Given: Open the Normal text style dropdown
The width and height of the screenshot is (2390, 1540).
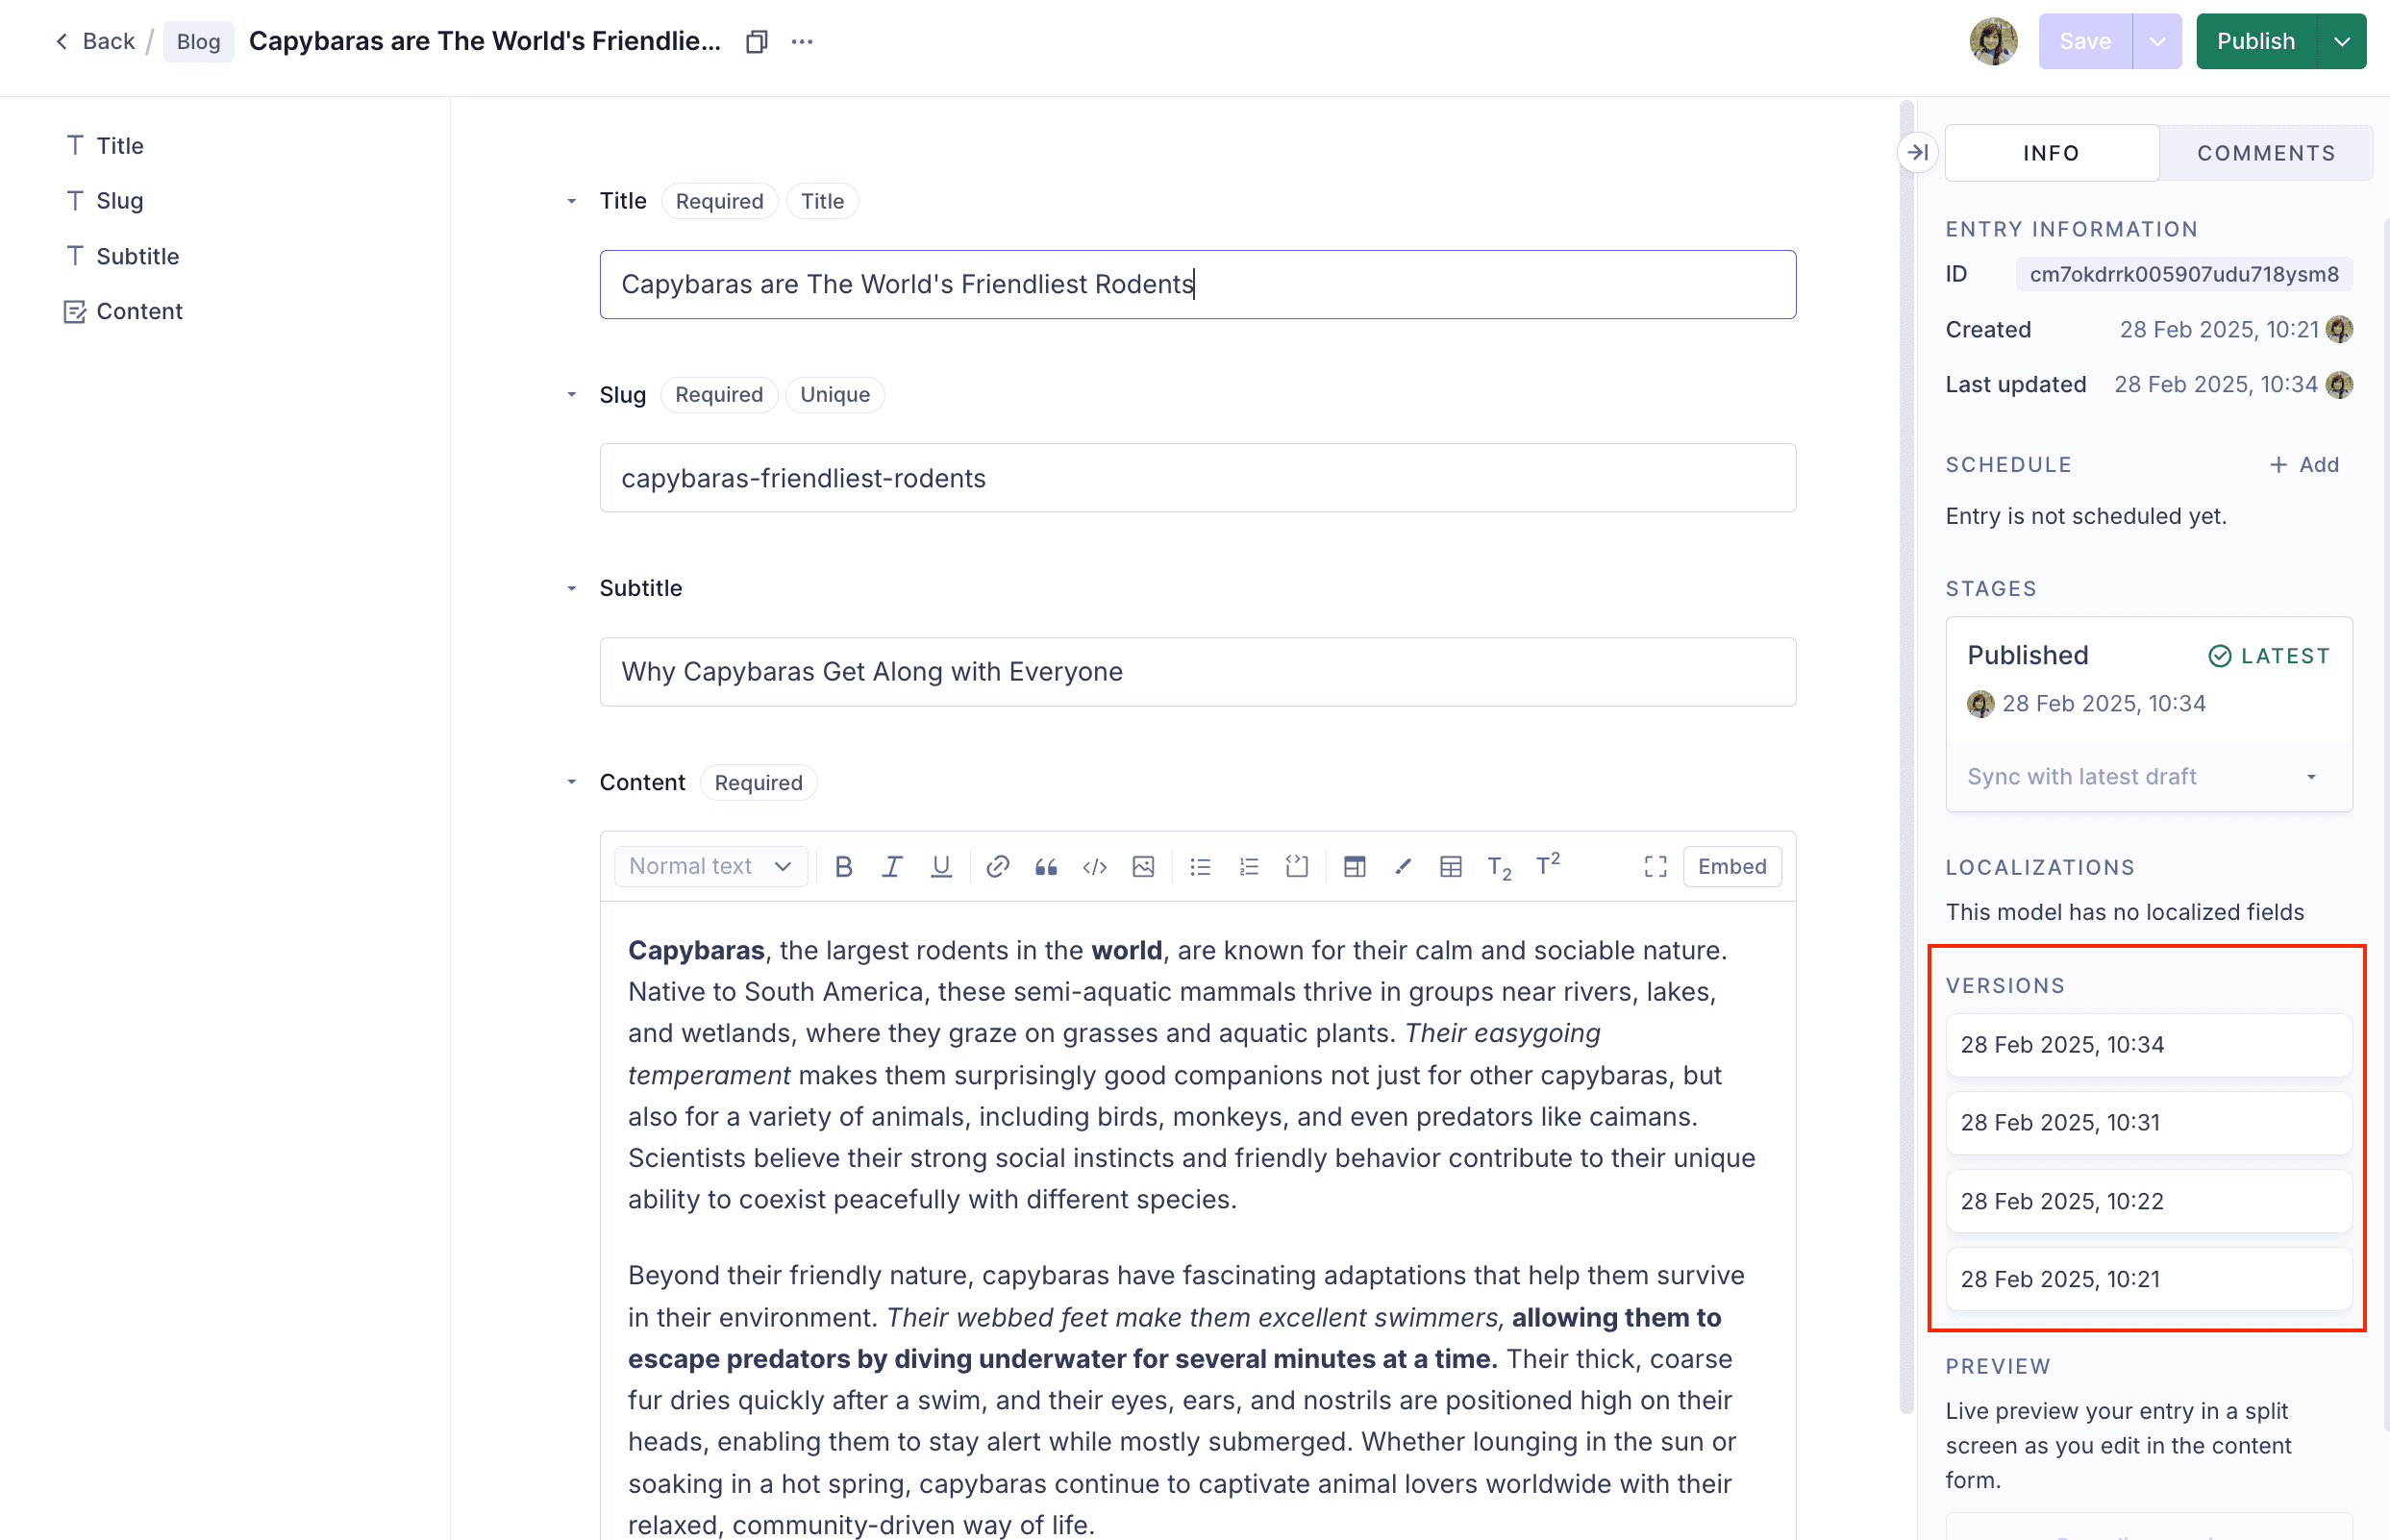Looking at the screenshot, I should [710, 866].
